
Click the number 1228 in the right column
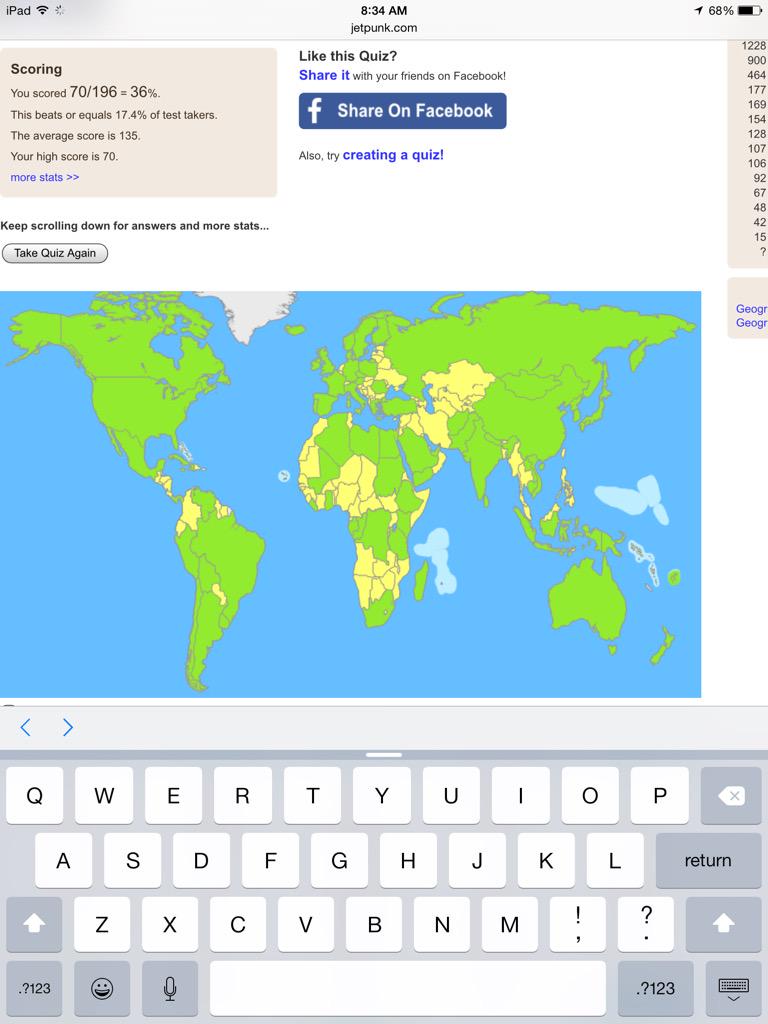pos(754,46)
